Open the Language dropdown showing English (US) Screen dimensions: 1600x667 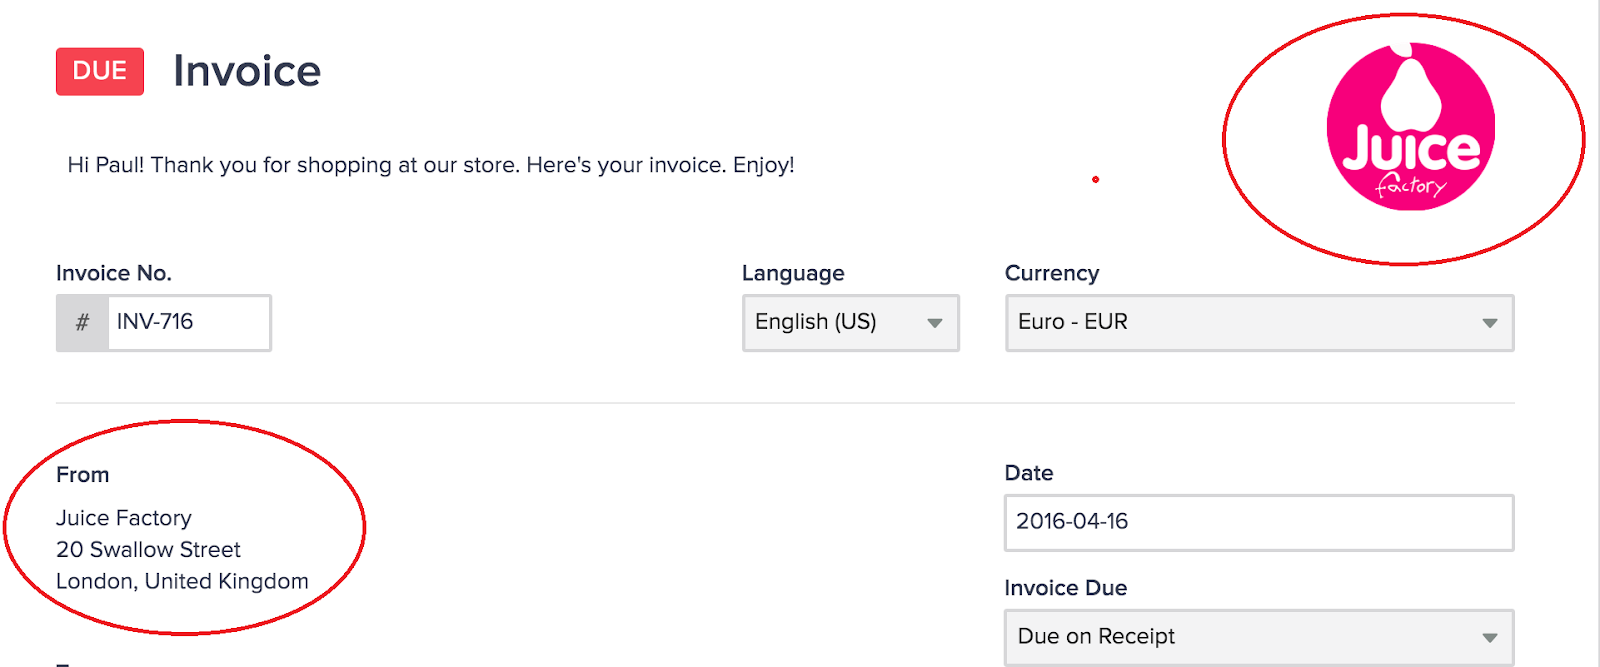[x=851, y=322]
